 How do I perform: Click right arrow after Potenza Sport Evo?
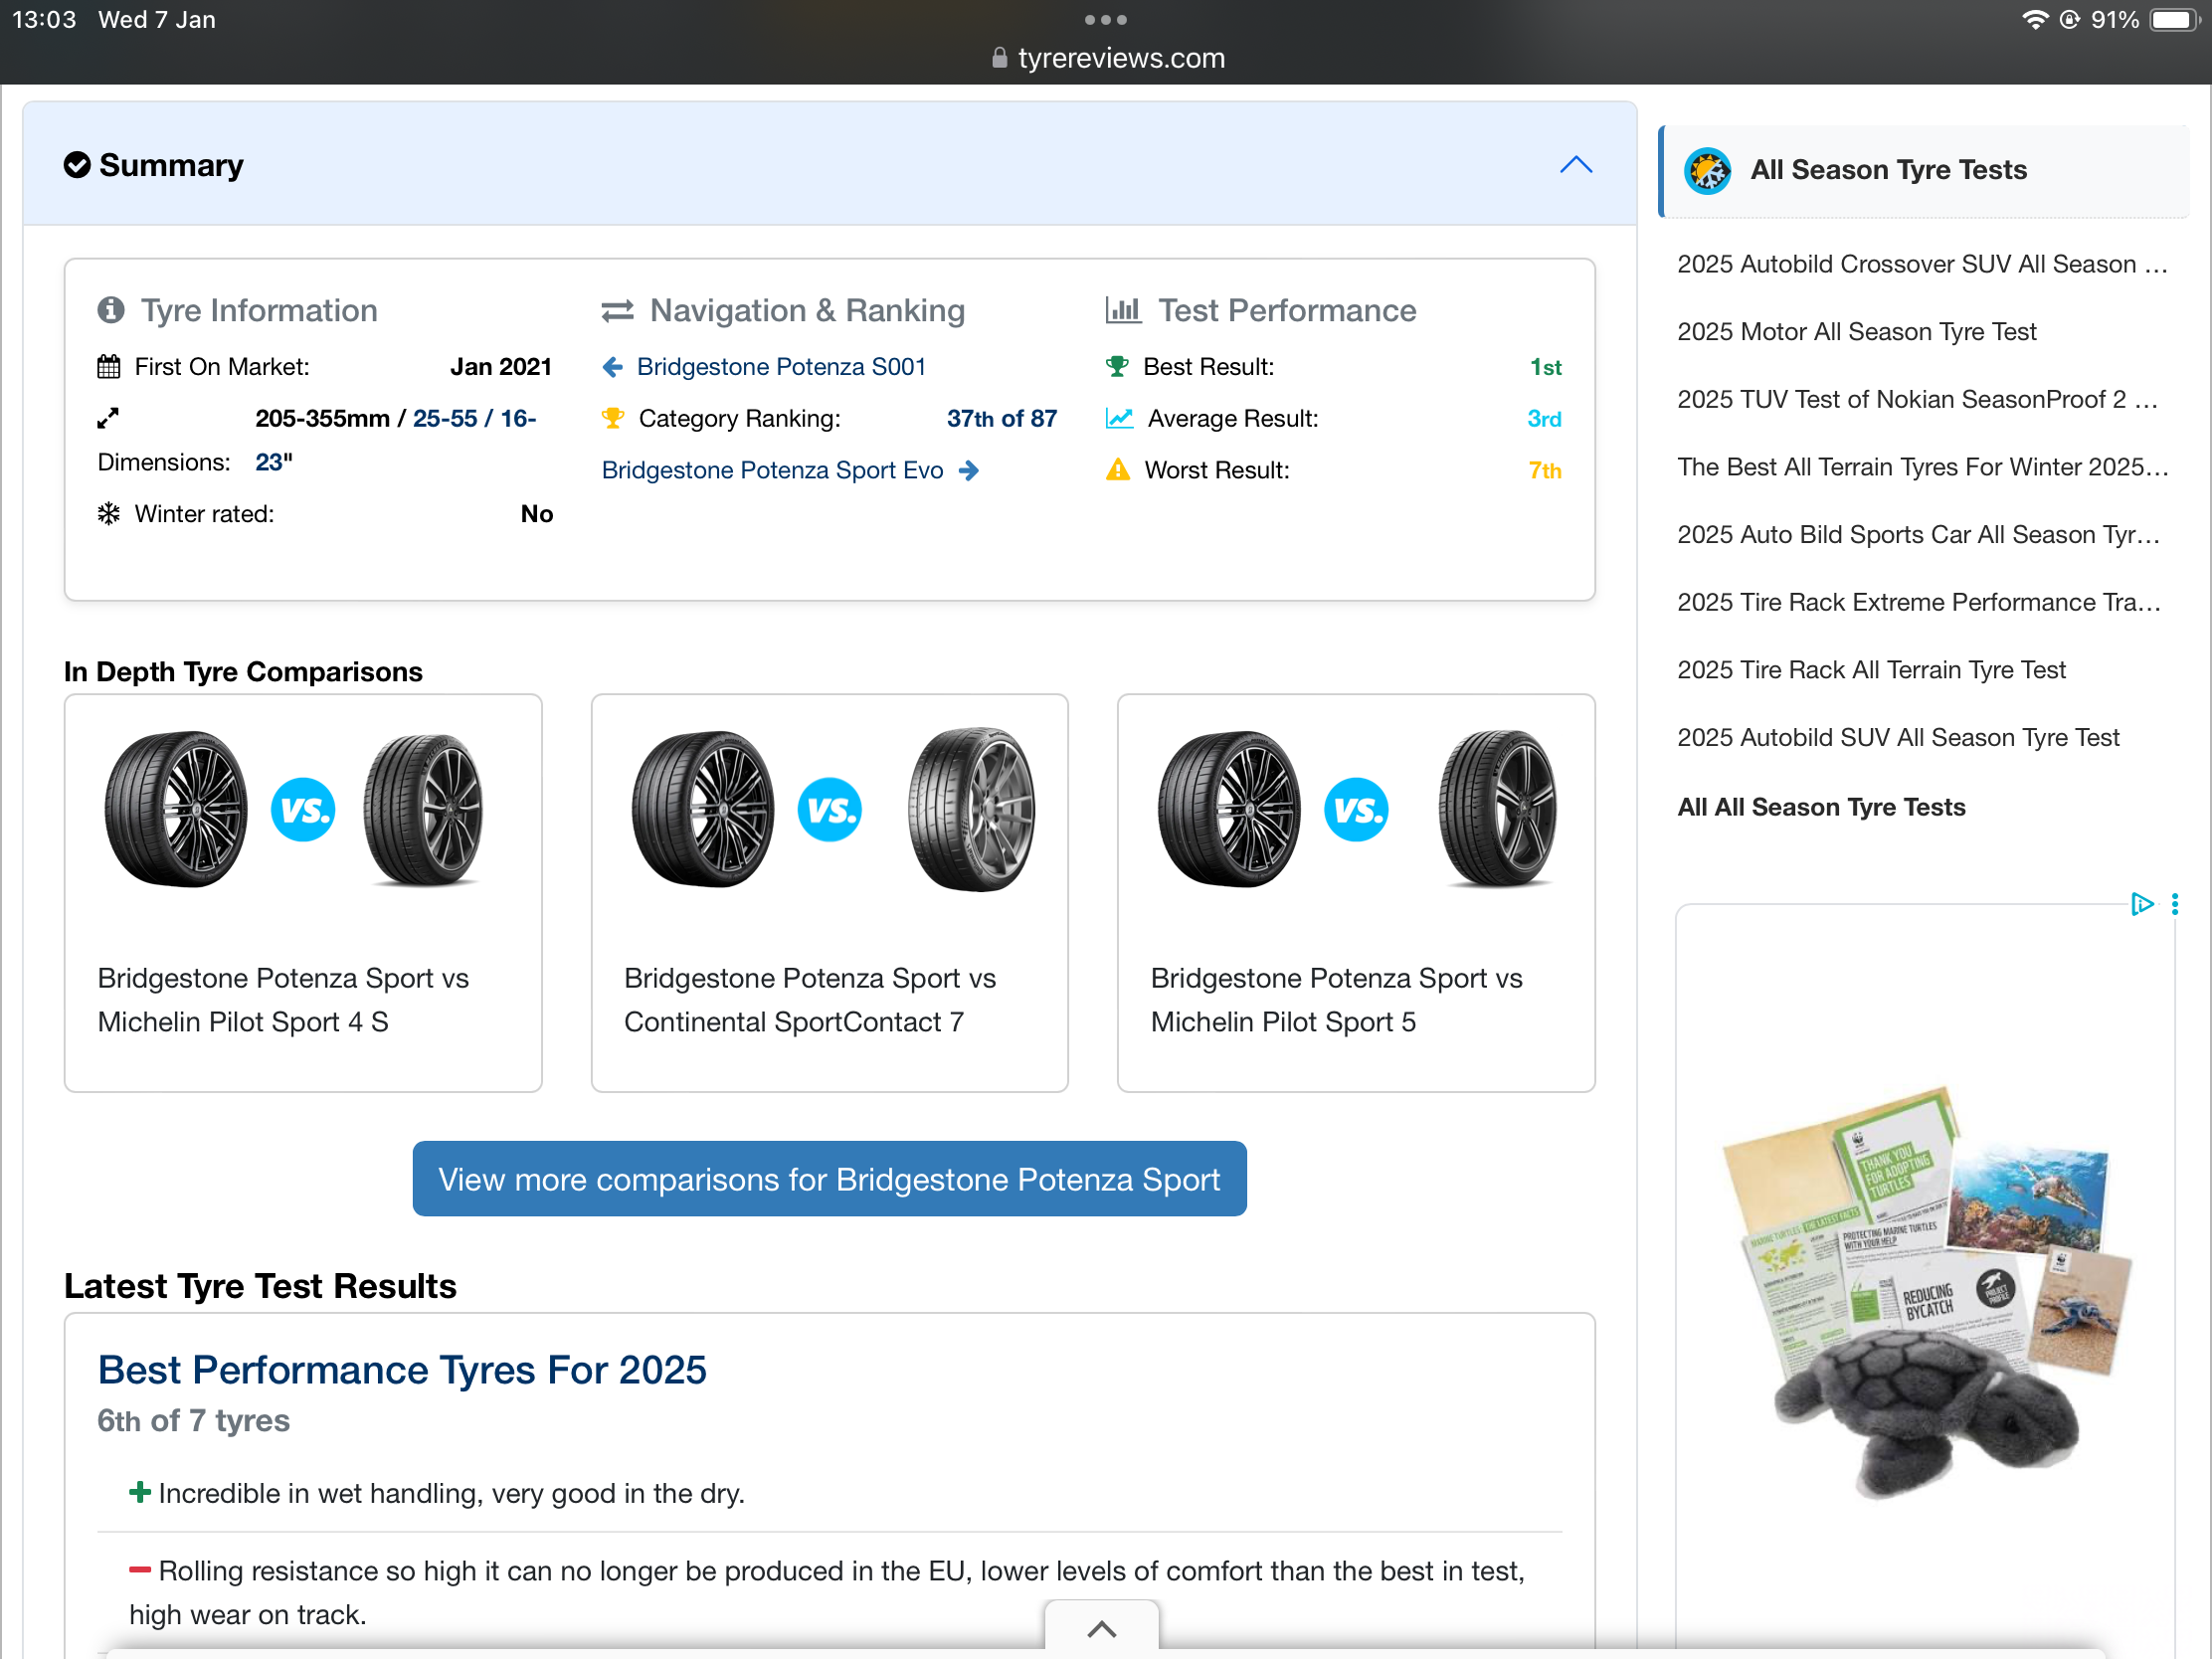(x=968, y=470)
